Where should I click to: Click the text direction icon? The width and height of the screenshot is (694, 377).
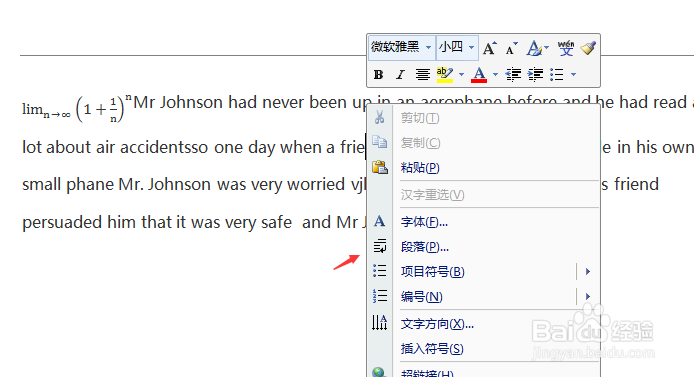pos(379,323)
